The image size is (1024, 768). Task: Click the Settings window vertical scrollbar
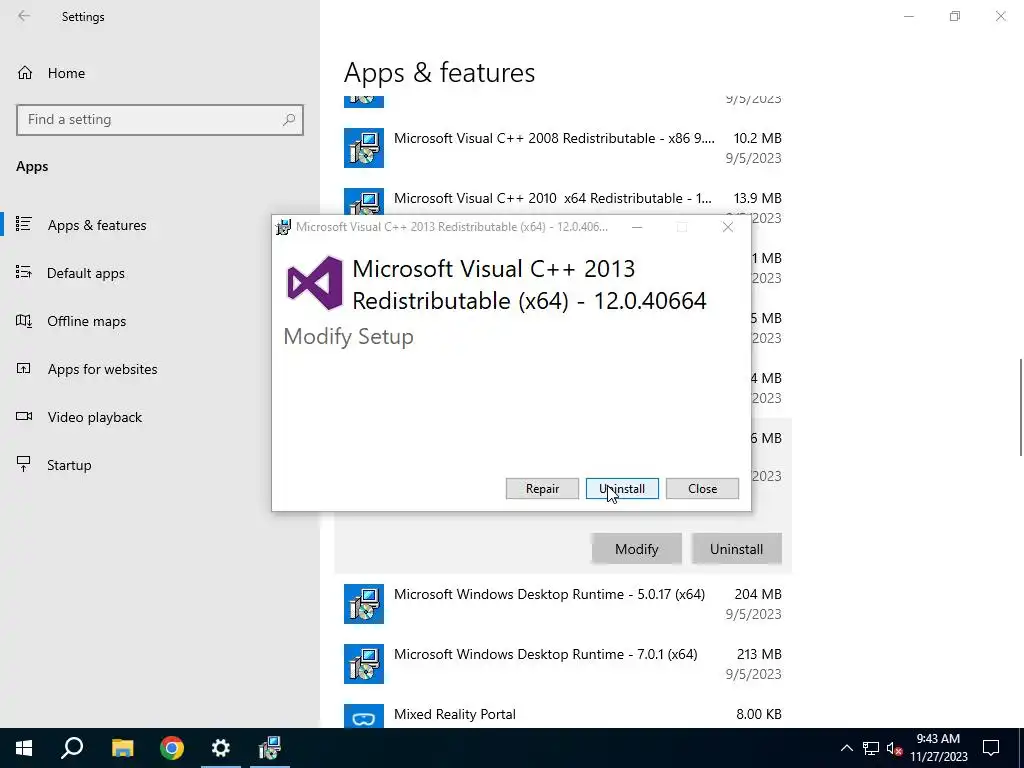1020,407
